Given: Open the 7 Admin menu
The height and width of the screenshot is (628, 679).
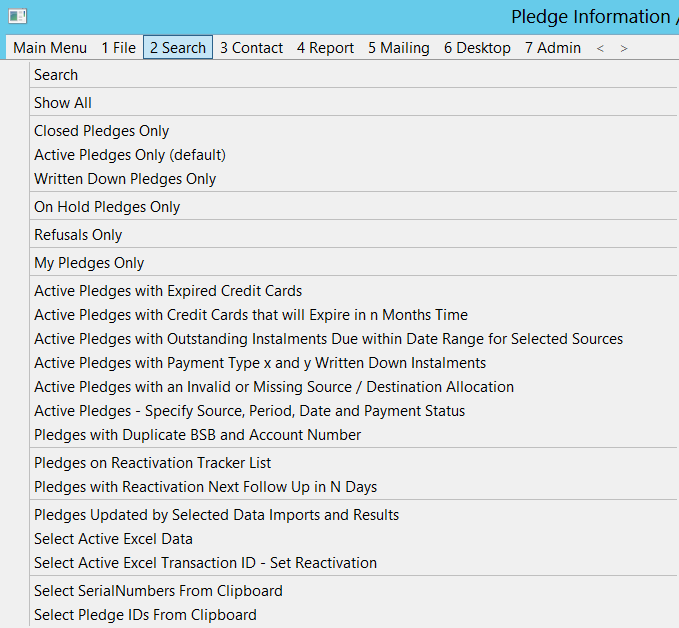Looking at the screenshot, I should 553,48.
